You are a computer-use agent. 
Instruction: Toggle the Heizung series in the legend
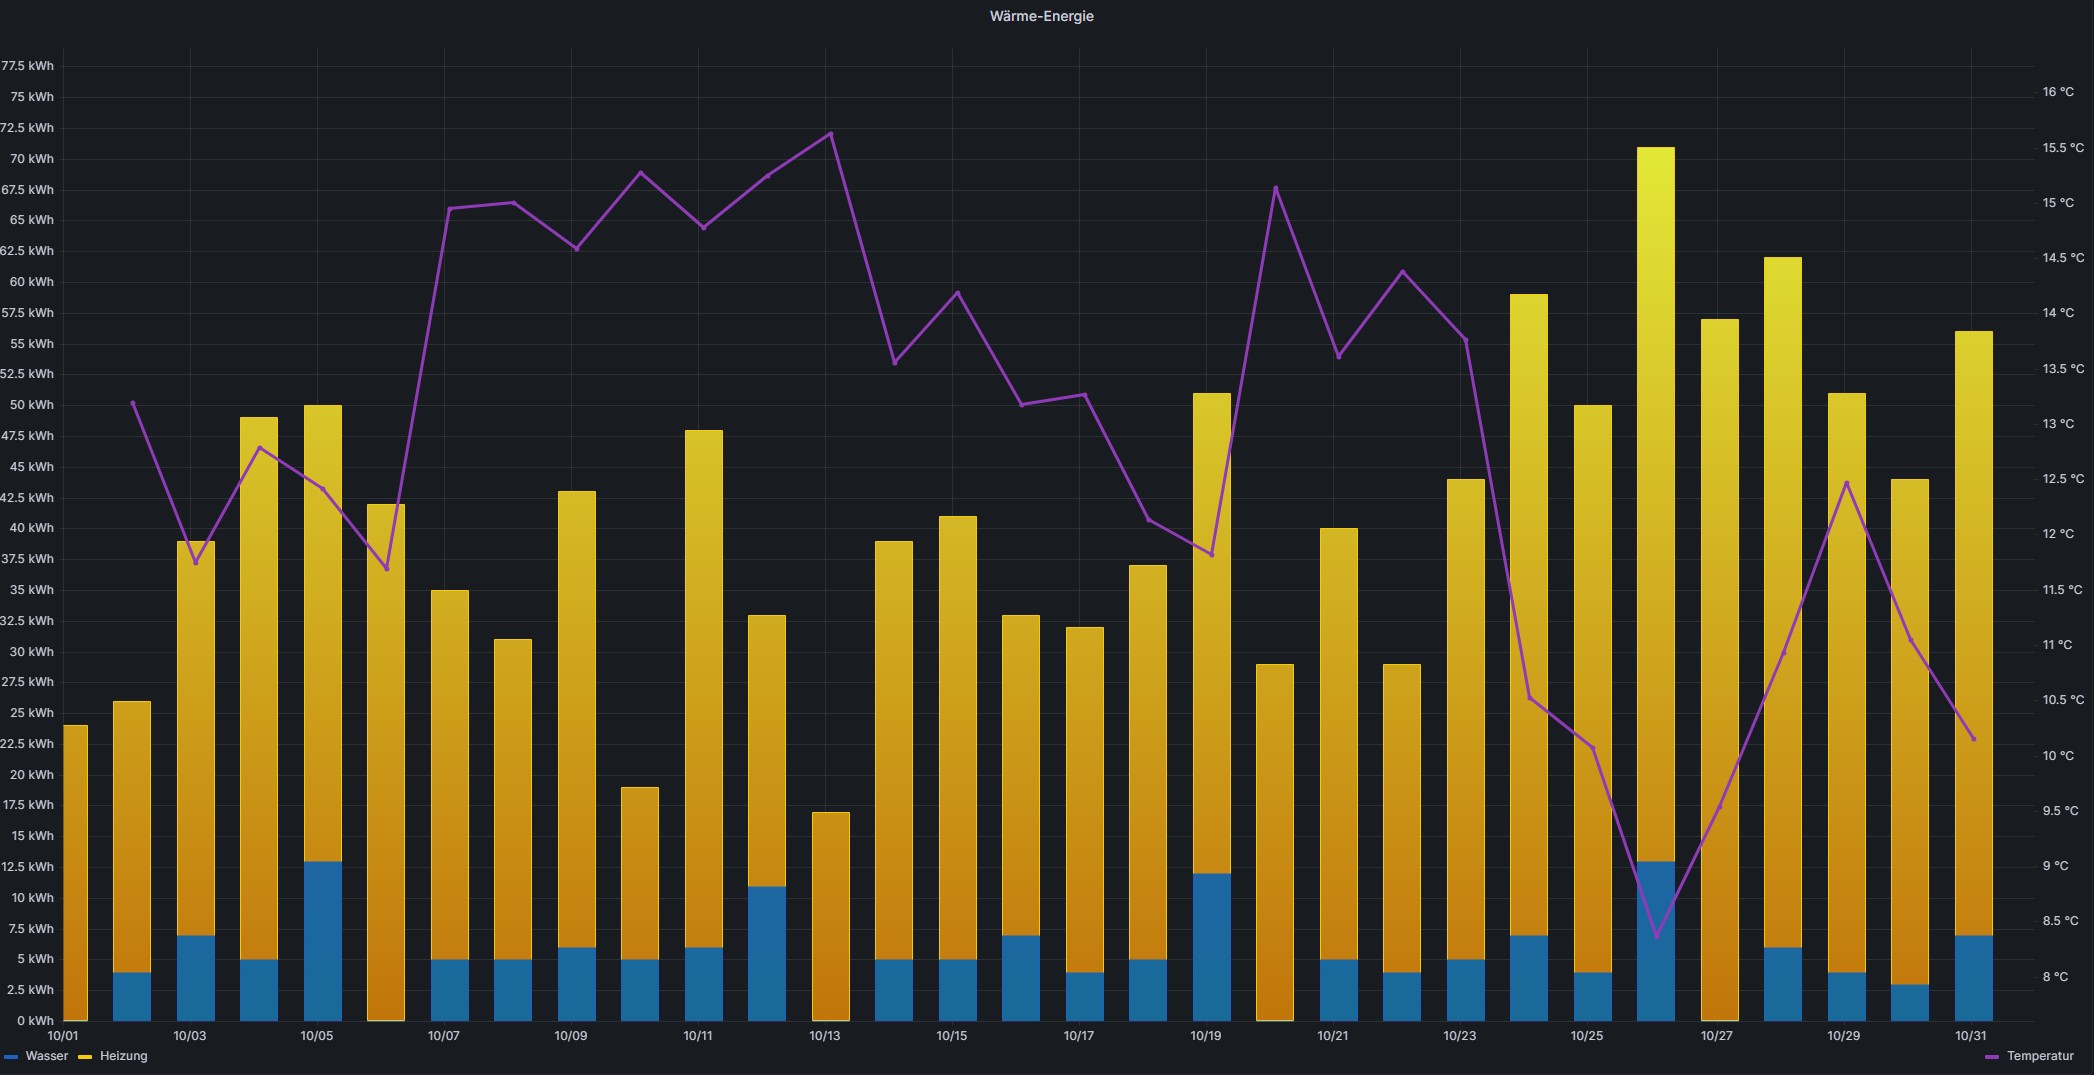[x=123, y=1056]
